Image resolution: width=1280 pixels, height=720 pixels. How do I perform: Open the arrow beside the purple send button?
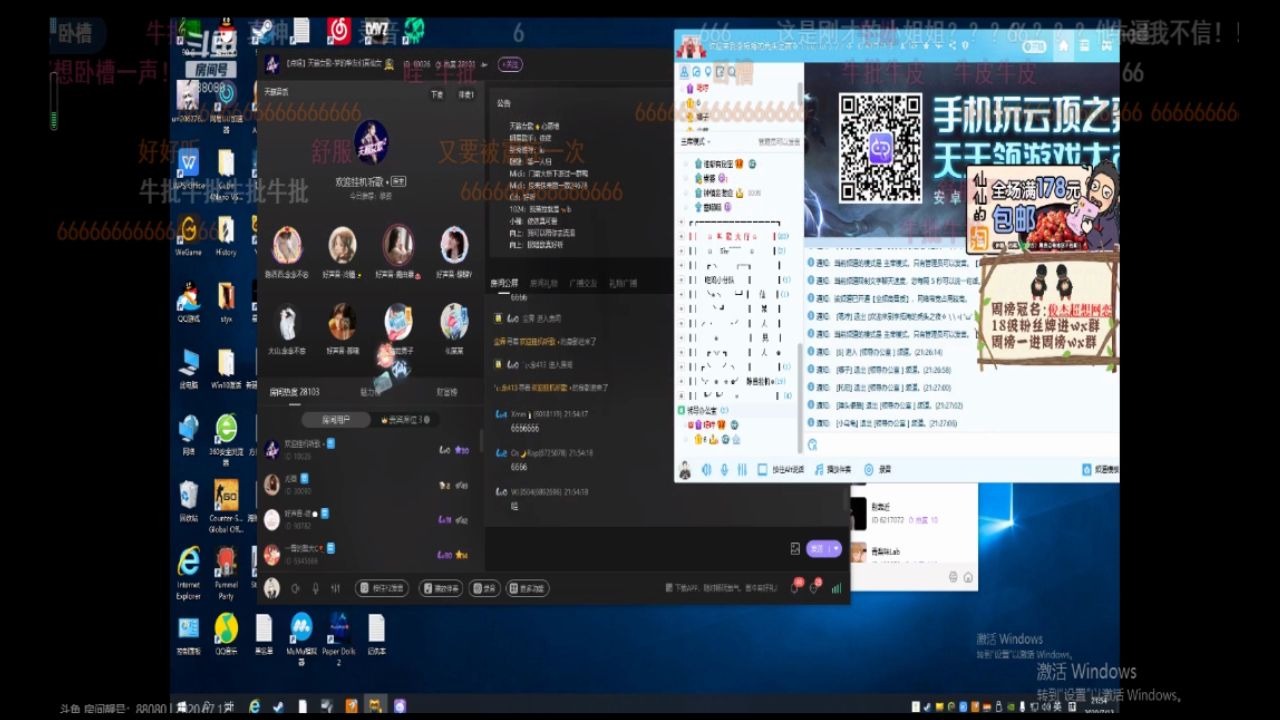(836, 548)
